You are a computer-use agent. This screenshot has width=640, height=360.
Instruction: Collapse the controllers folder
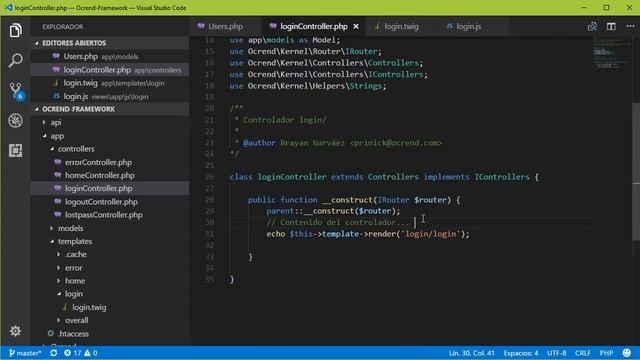pos(110,149)
